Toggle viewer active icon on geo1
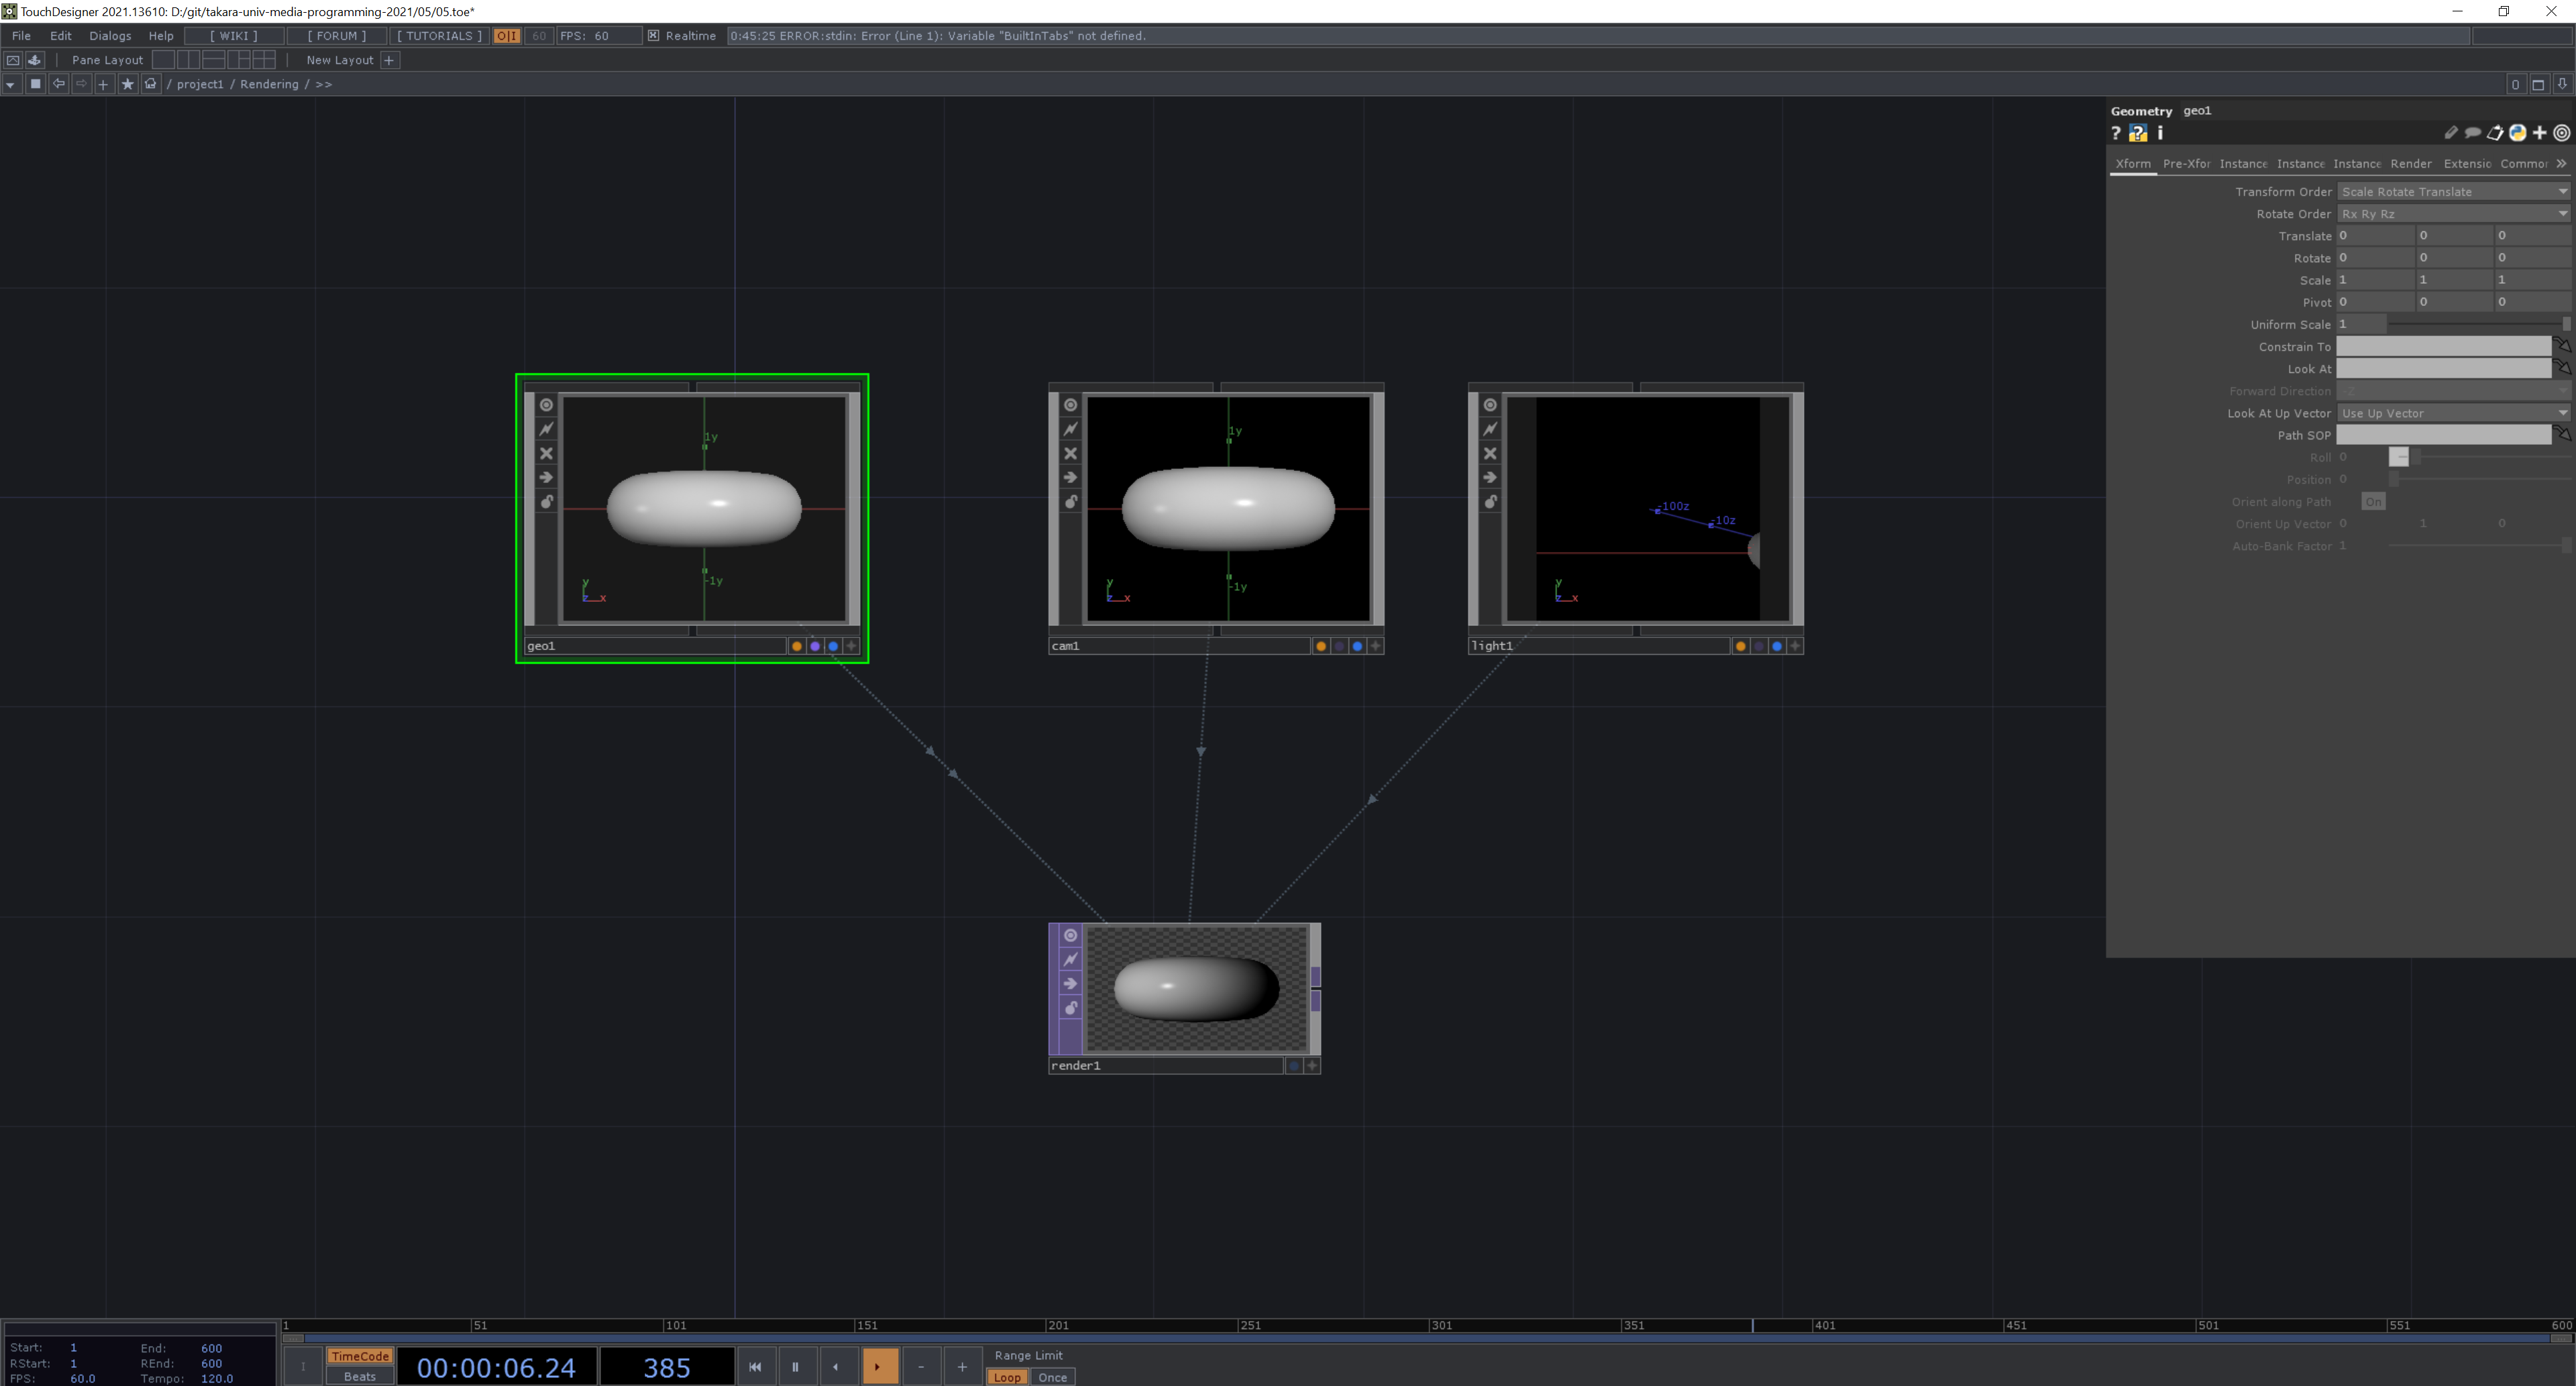 click(546, 405)
